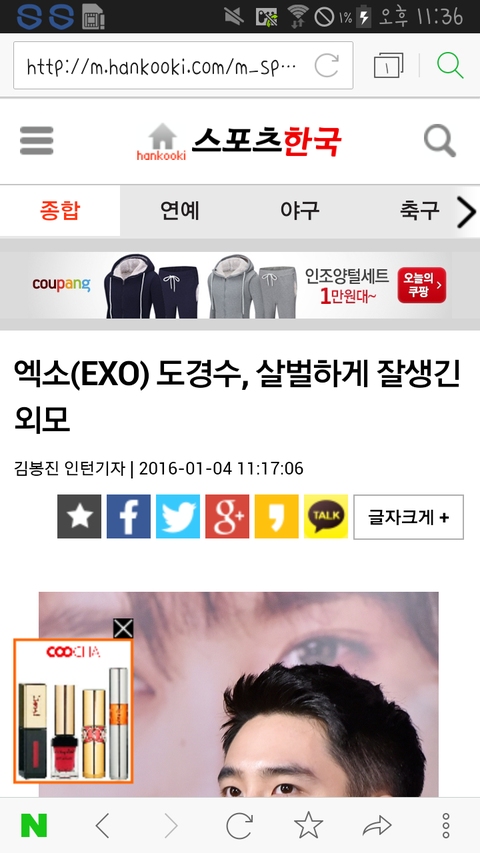Image resolution: width=480 pixels, height=853 pixels.
Task: Switch to the 야구 tab
Action: pos(299,211)
